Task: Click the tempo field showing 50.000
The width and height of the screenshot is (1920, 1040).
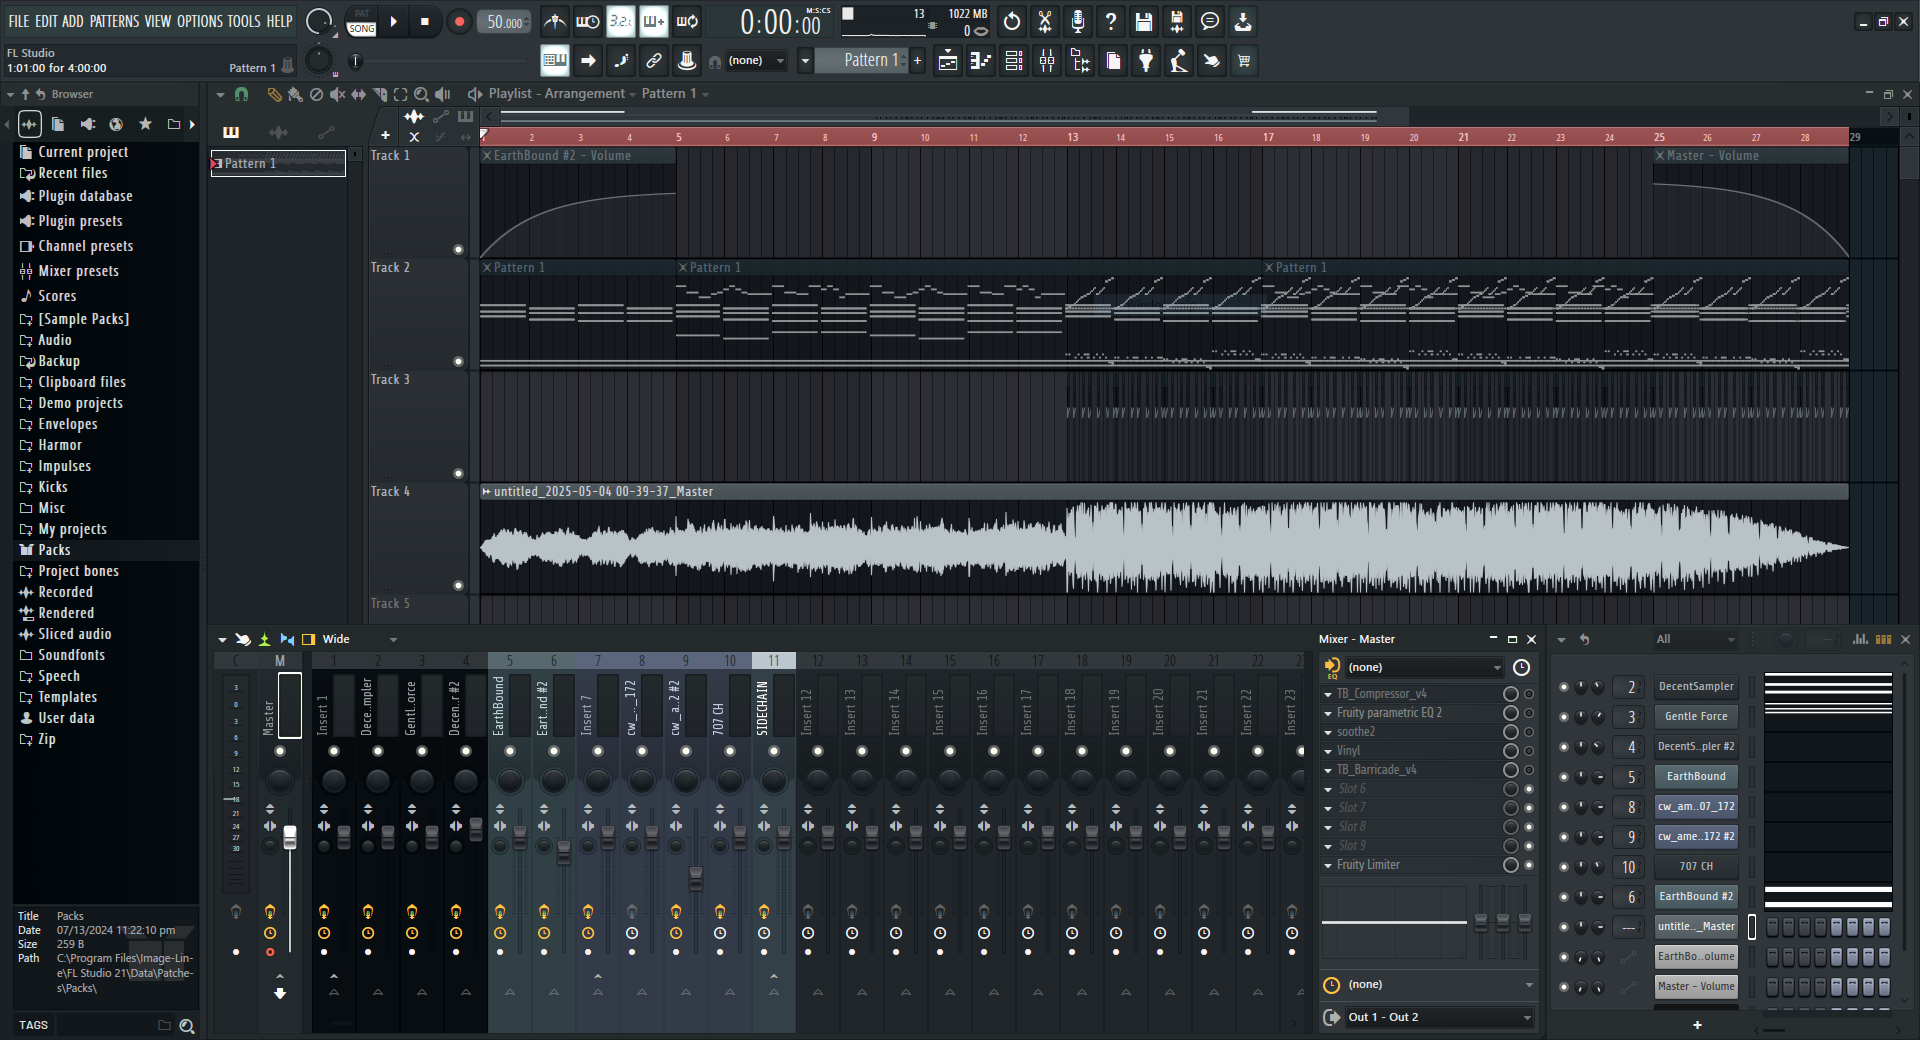Action: [505, 22]
